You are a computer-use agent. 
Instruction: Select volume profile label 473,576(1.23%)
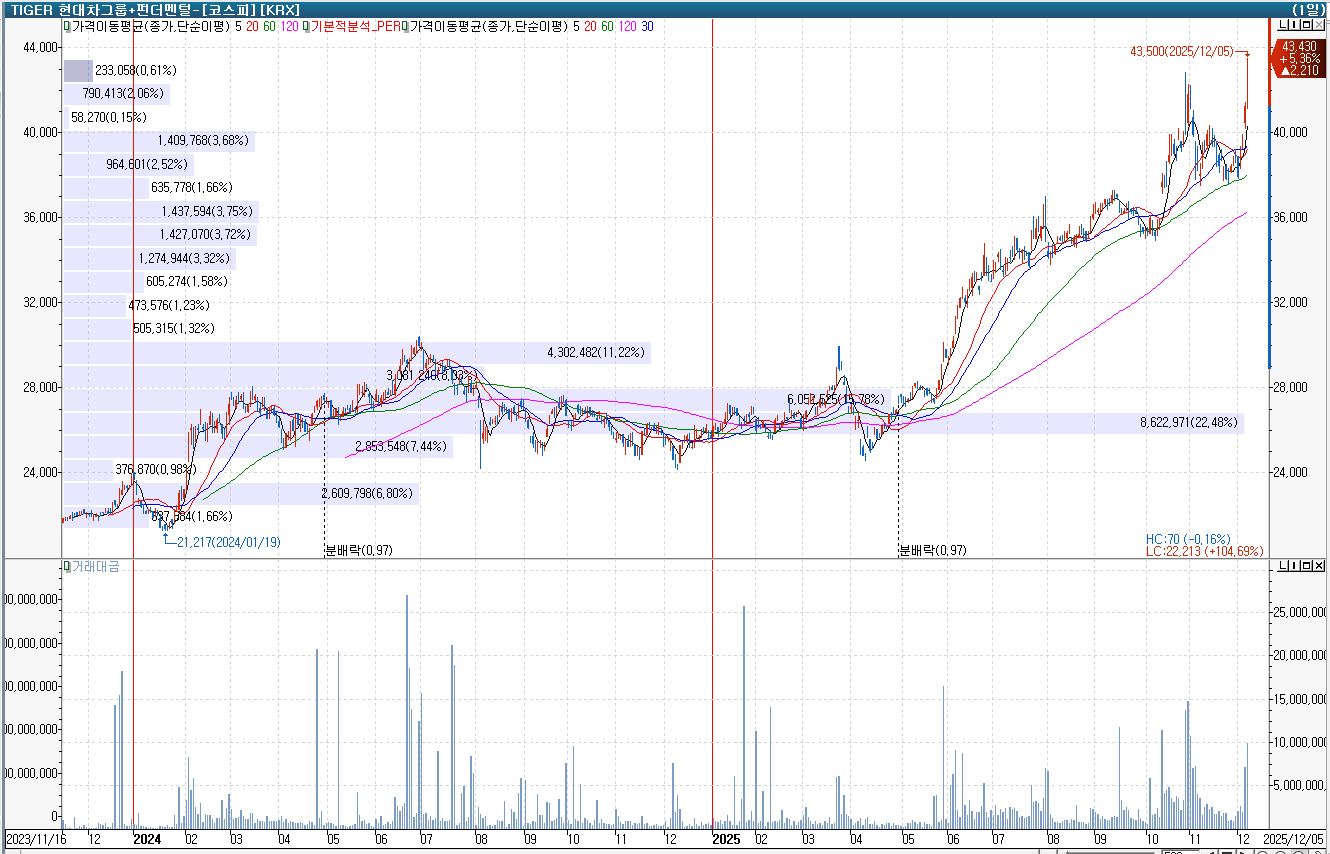click(169, 305)
